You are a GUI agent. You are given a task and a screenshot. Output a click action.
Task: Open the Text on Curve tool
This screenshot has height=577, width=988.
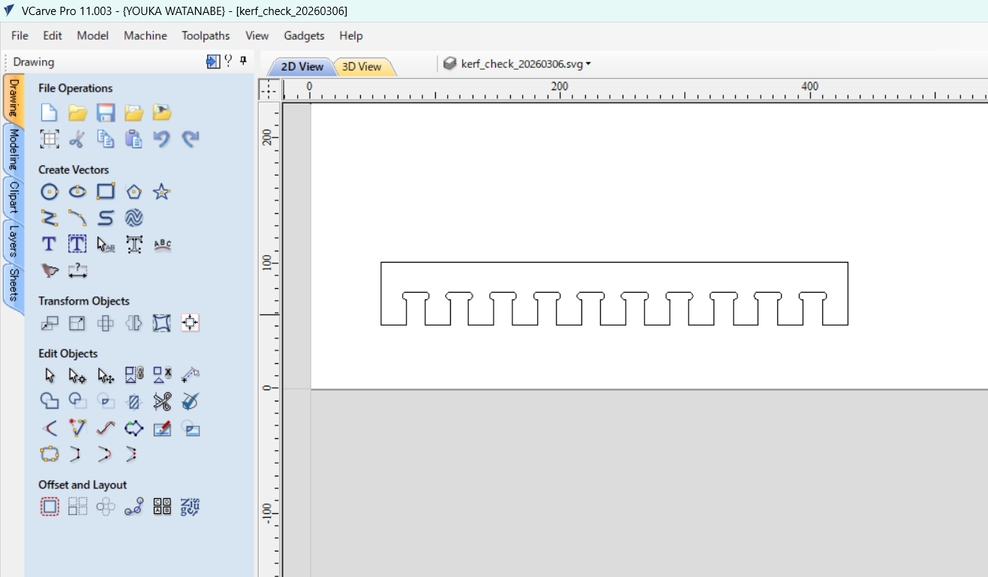[162, 244]
